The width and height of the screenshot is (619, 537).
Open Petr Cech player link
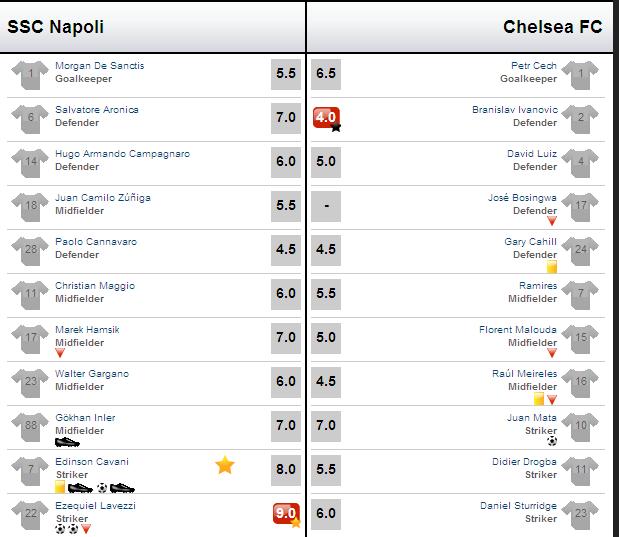[x=534, y=66]
